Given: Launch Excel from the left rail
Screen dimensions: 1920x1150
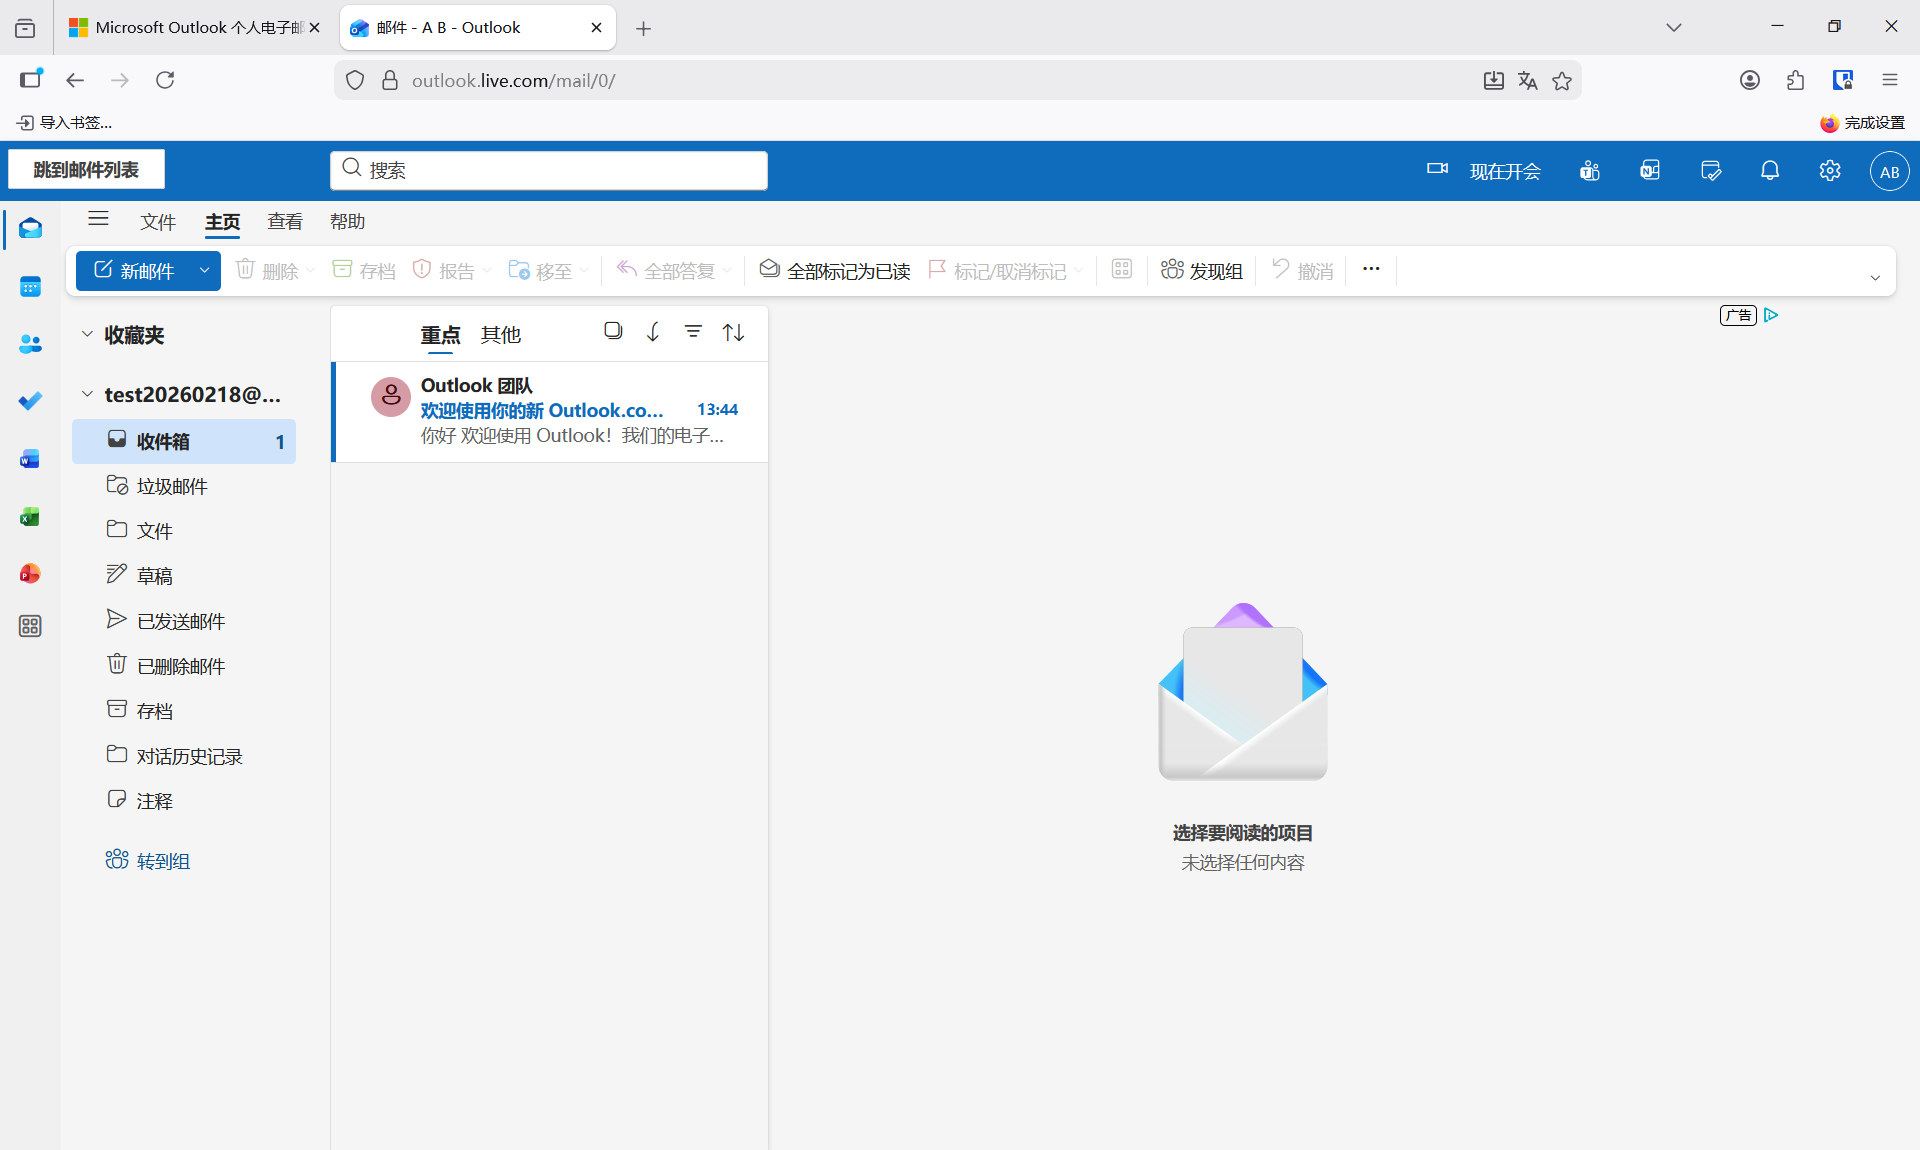Looking at the screenshot, I should [30, 517].
